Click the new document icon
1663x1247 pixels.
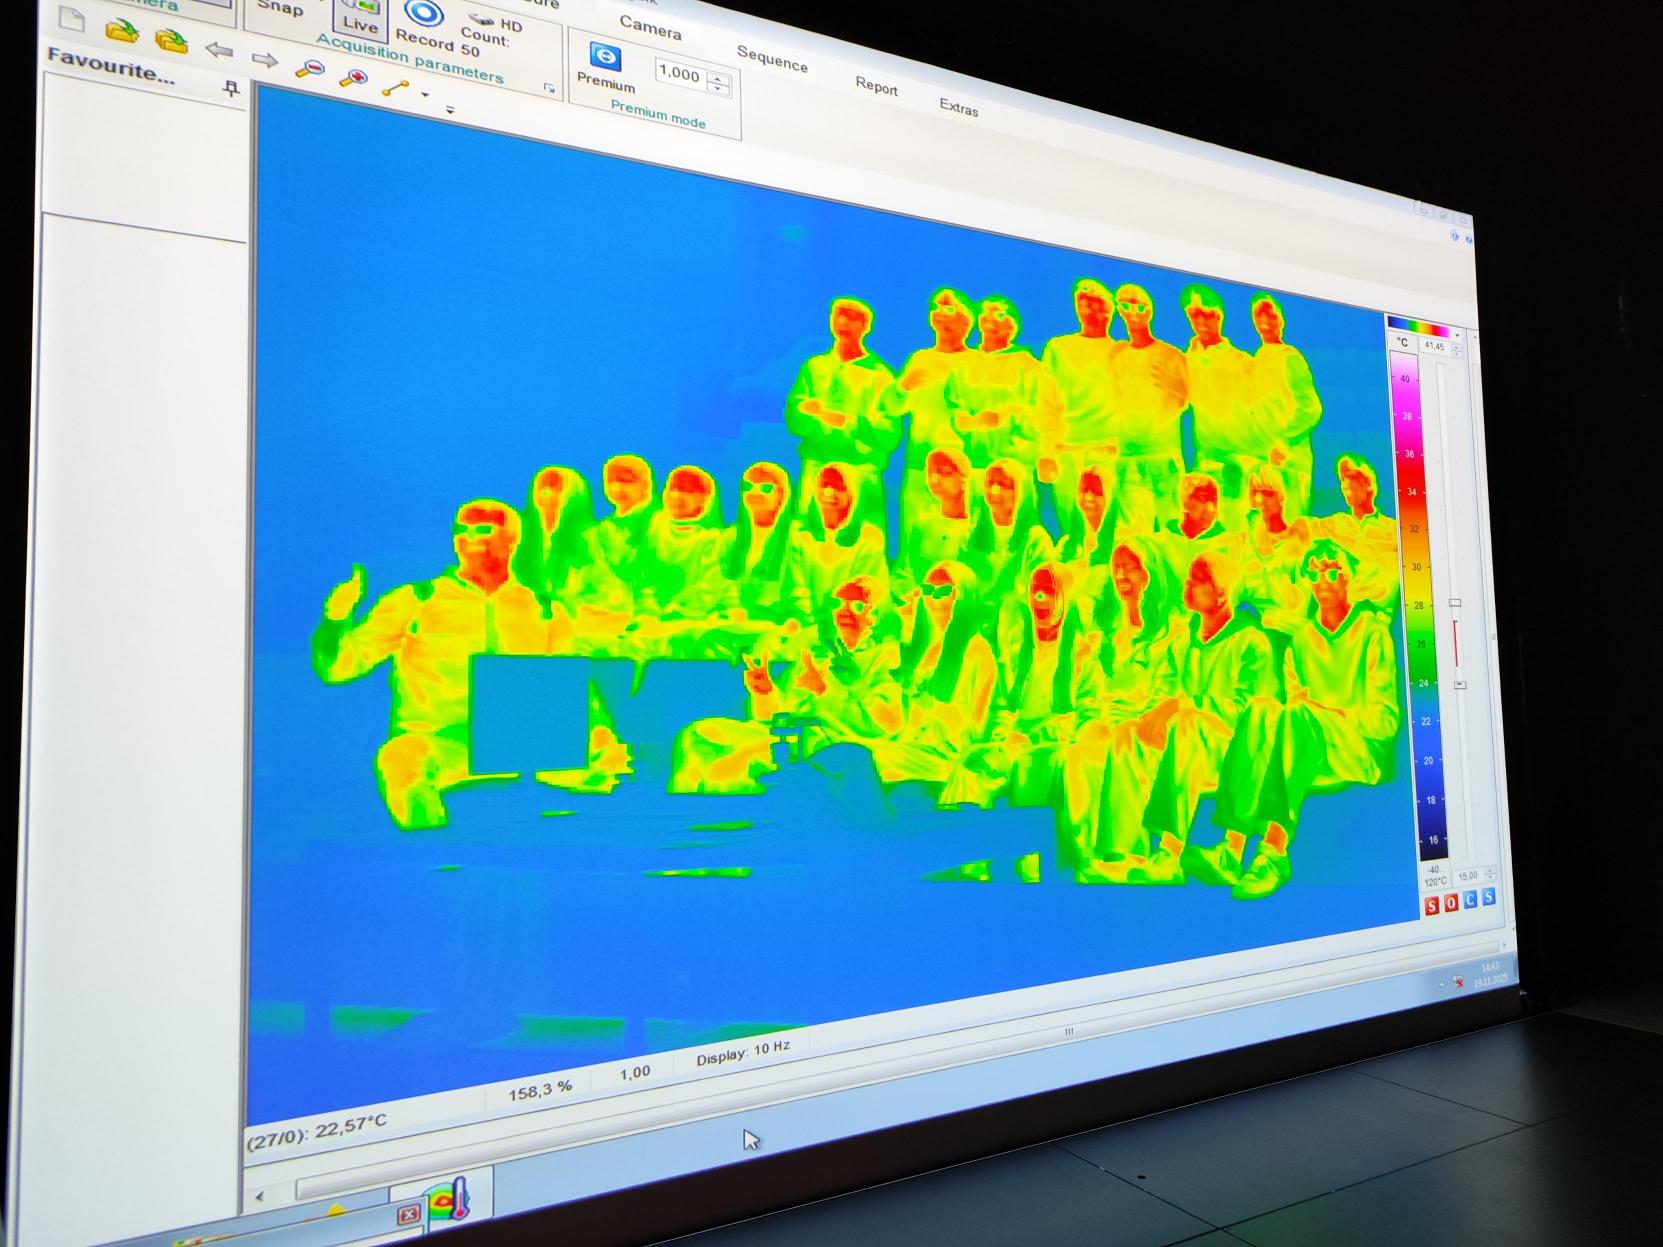[x=71, y=19]
